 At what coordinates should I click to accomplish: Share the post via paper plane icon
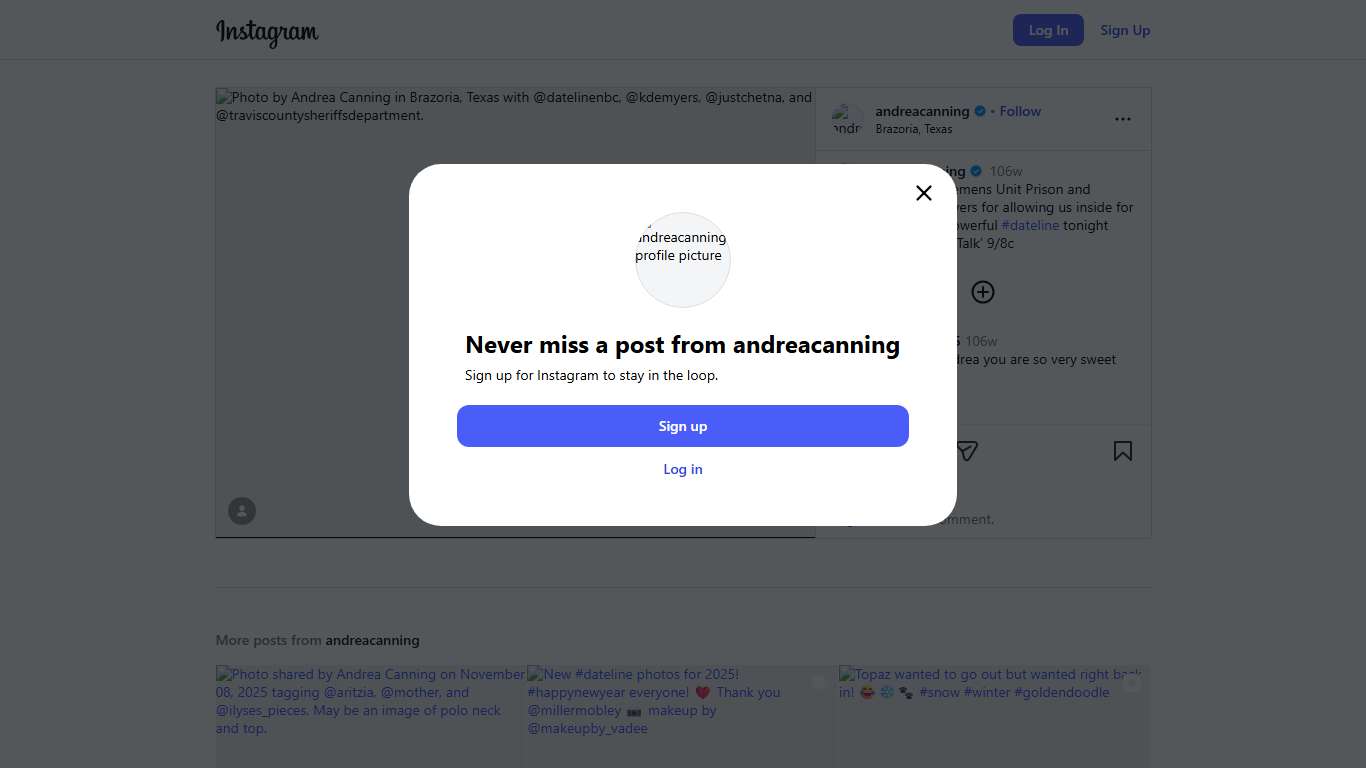pos(966,451)
